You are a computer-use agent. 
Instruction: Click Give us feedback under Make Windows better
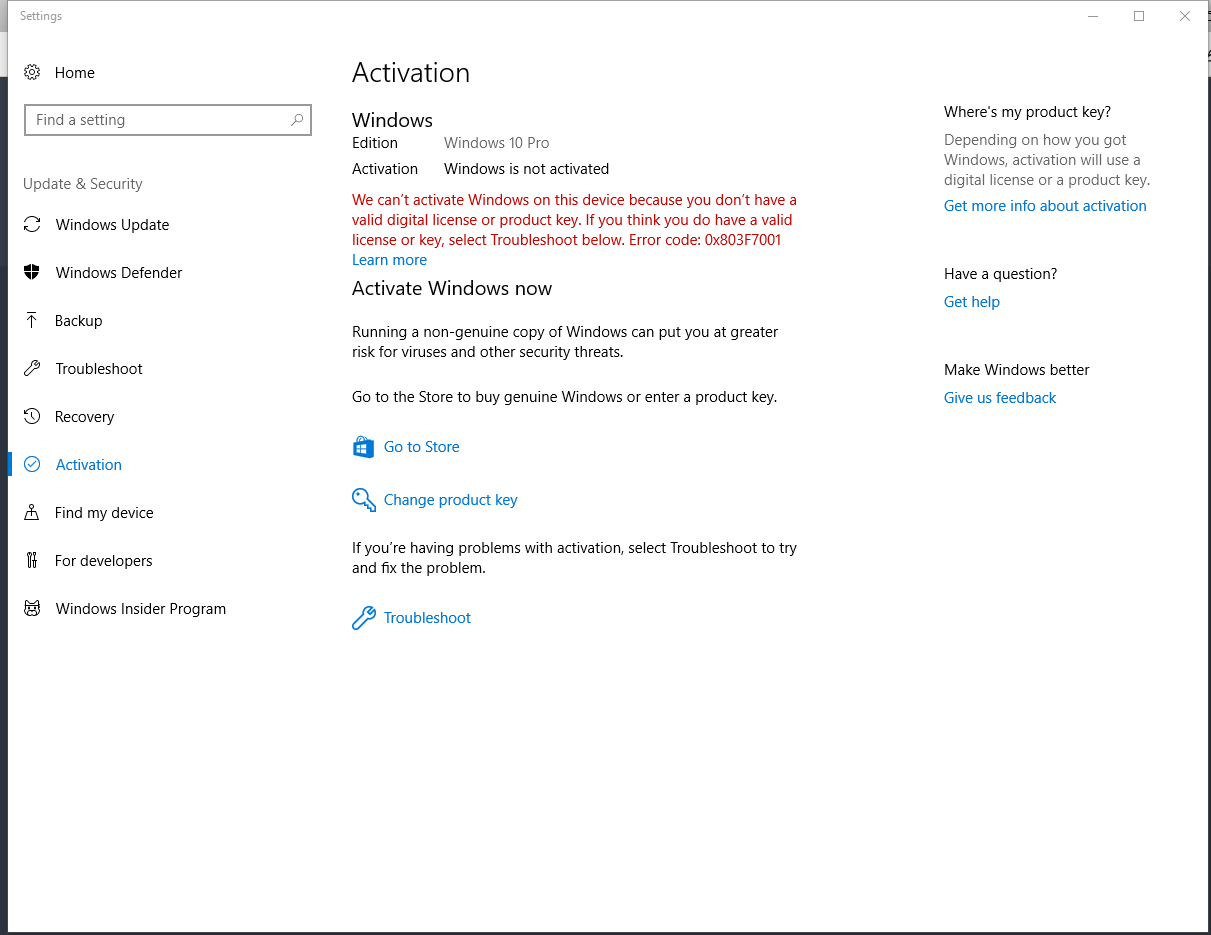pyautogui.click(x=999, y=397)
